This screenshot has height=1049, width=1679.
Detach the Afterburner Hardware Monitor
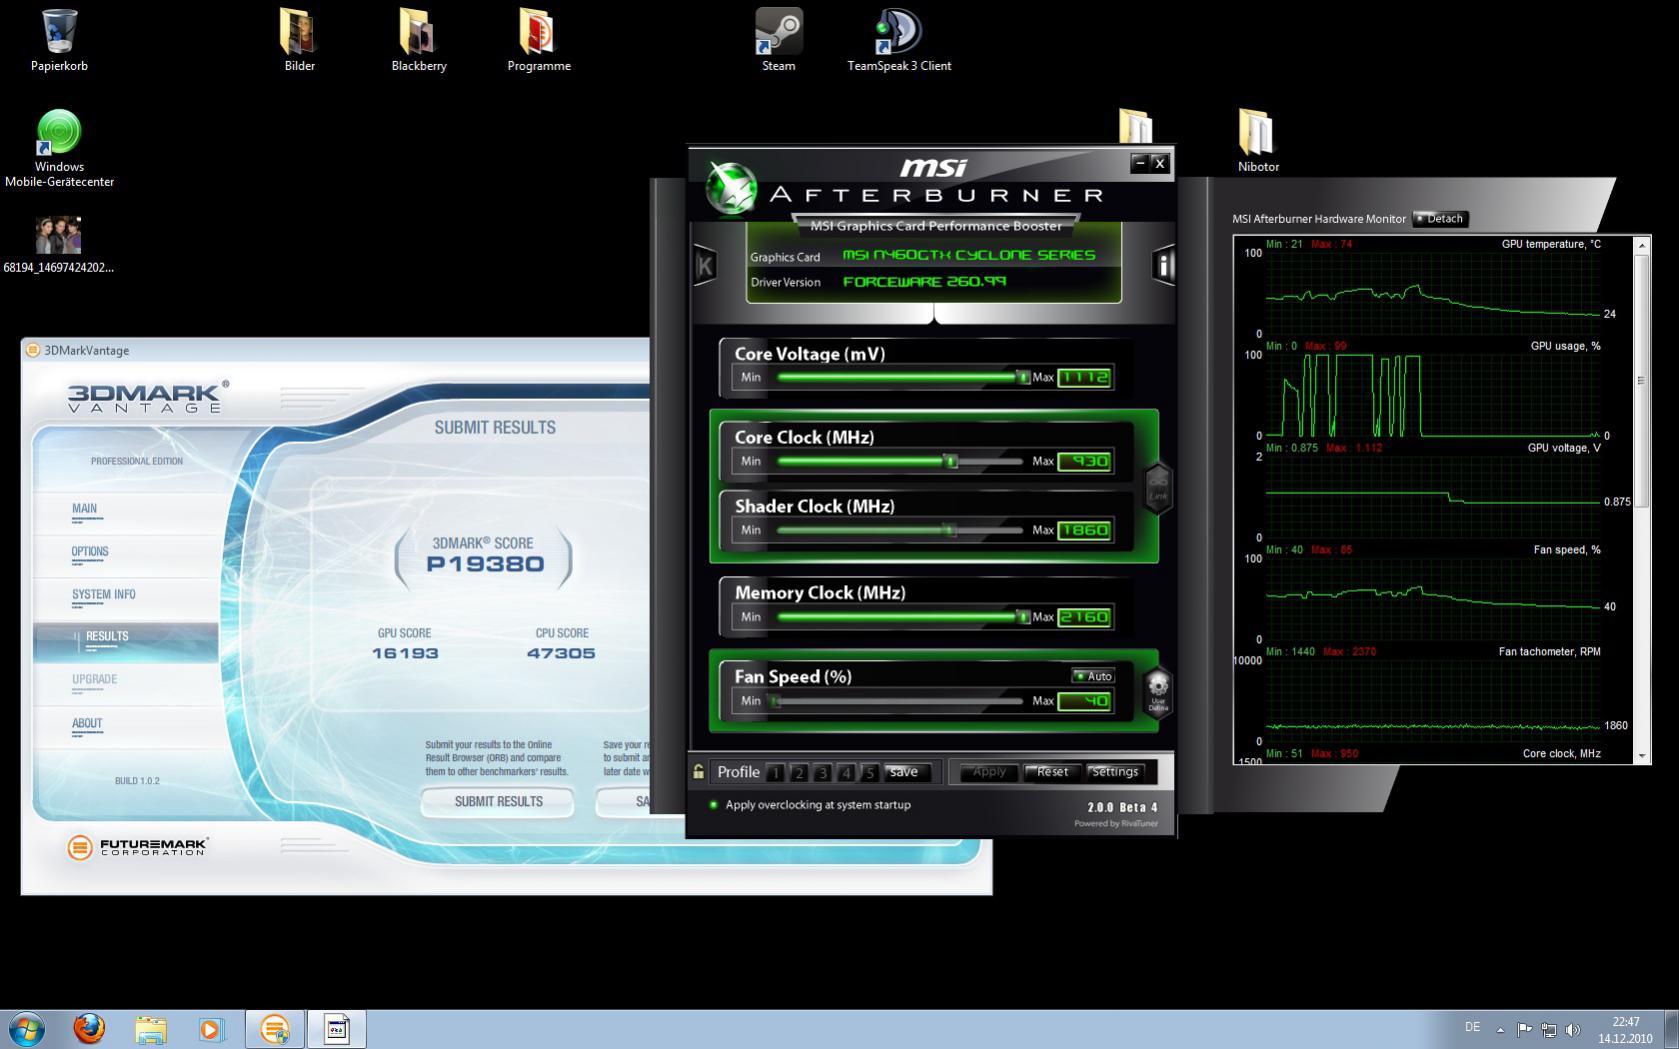pos(1440,219)
